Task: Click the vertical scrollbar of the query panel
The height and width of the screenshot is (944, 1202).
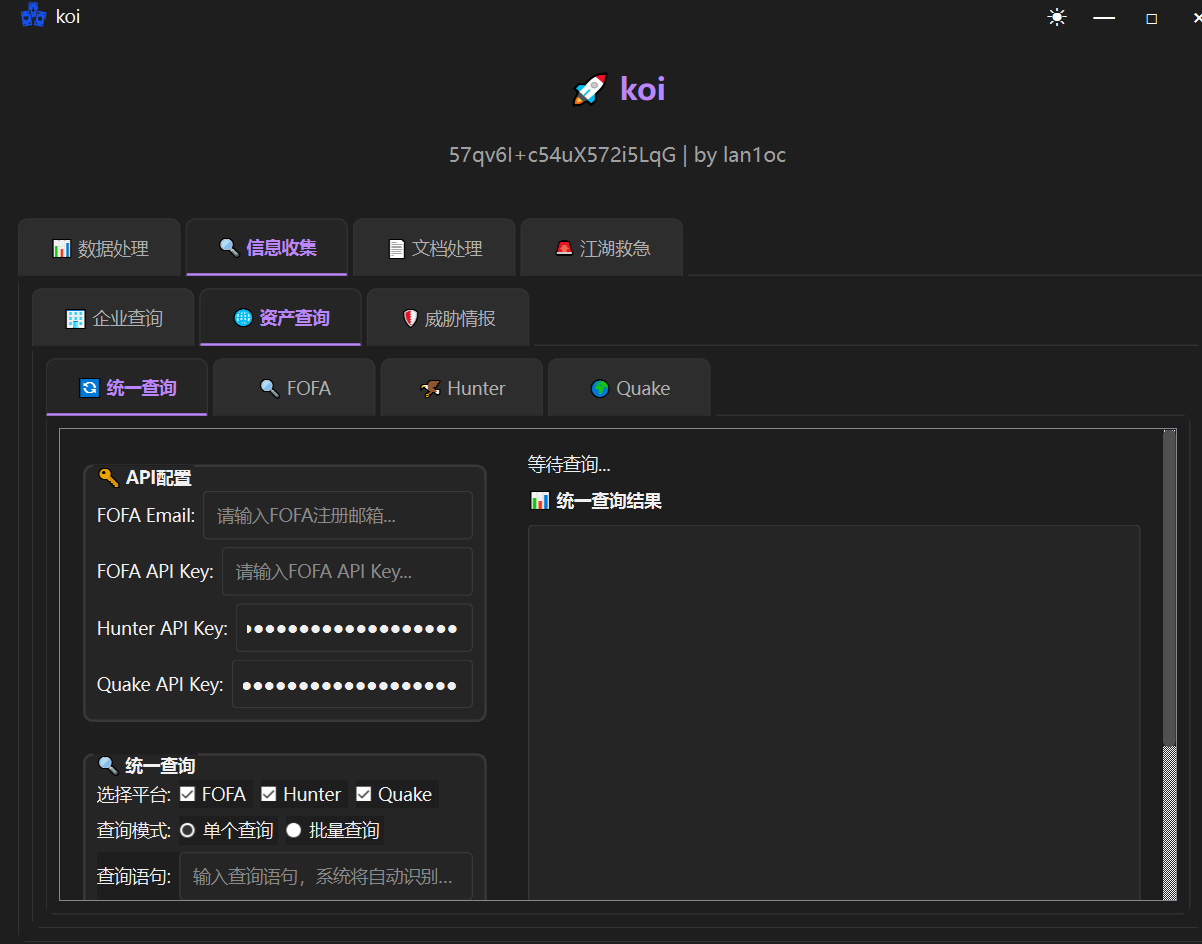Action: (x=1169, y=590)
